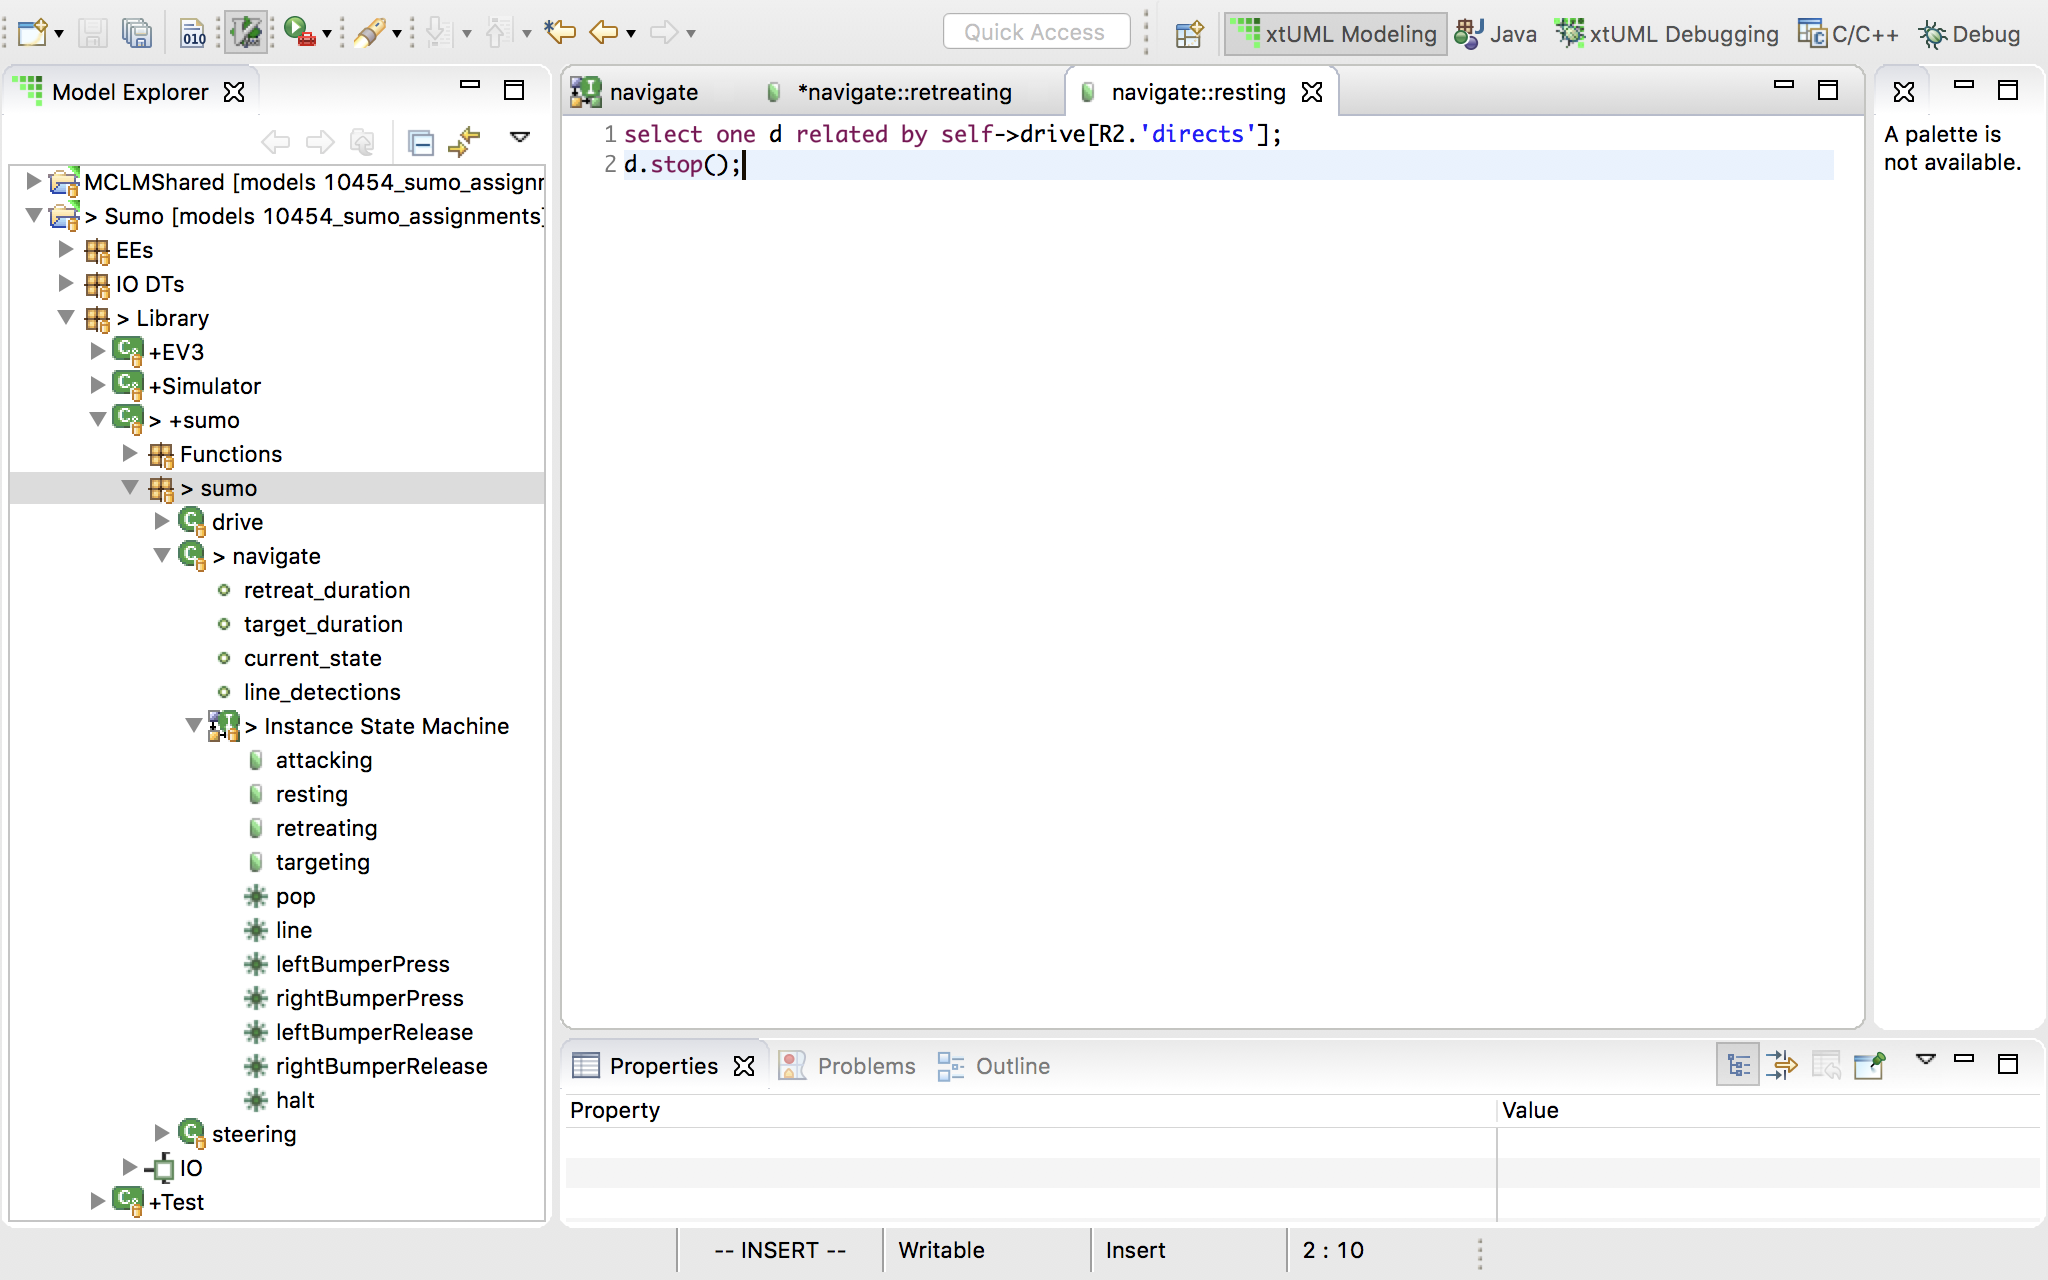Click the Last Edit Location arrow icon
2048x1280 pixels.
point(560,33)
